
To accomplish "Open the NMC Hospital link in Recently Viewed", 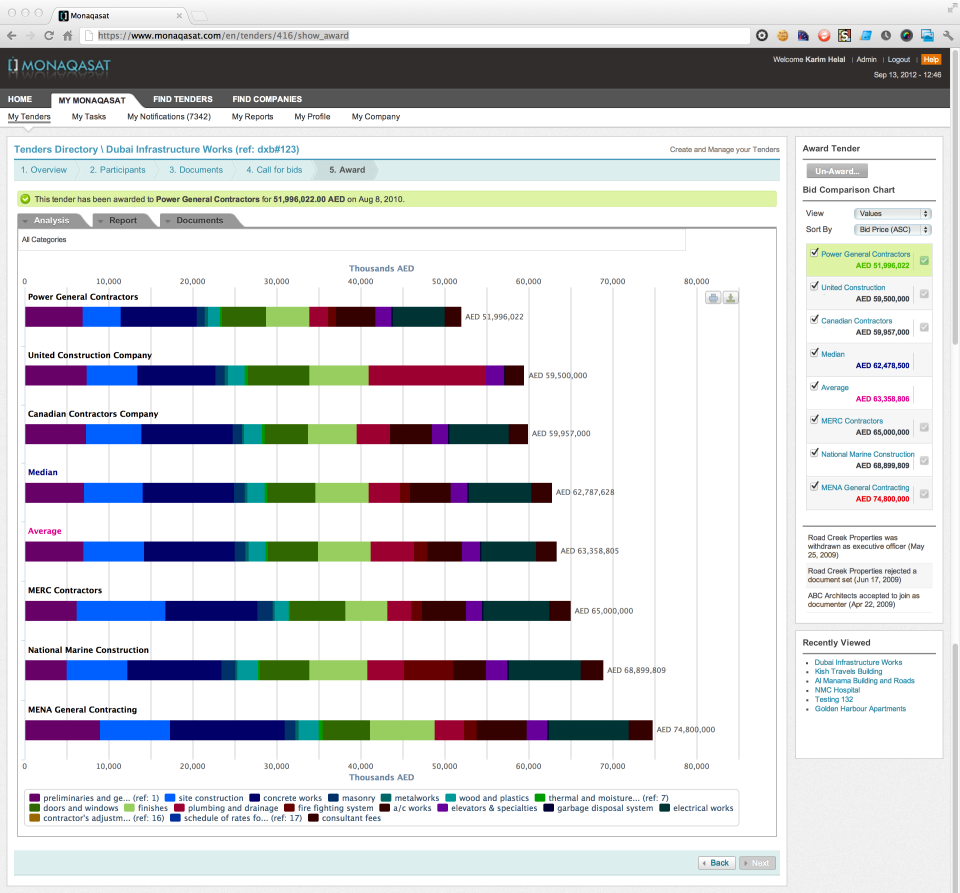I will [x=837, y=689].
